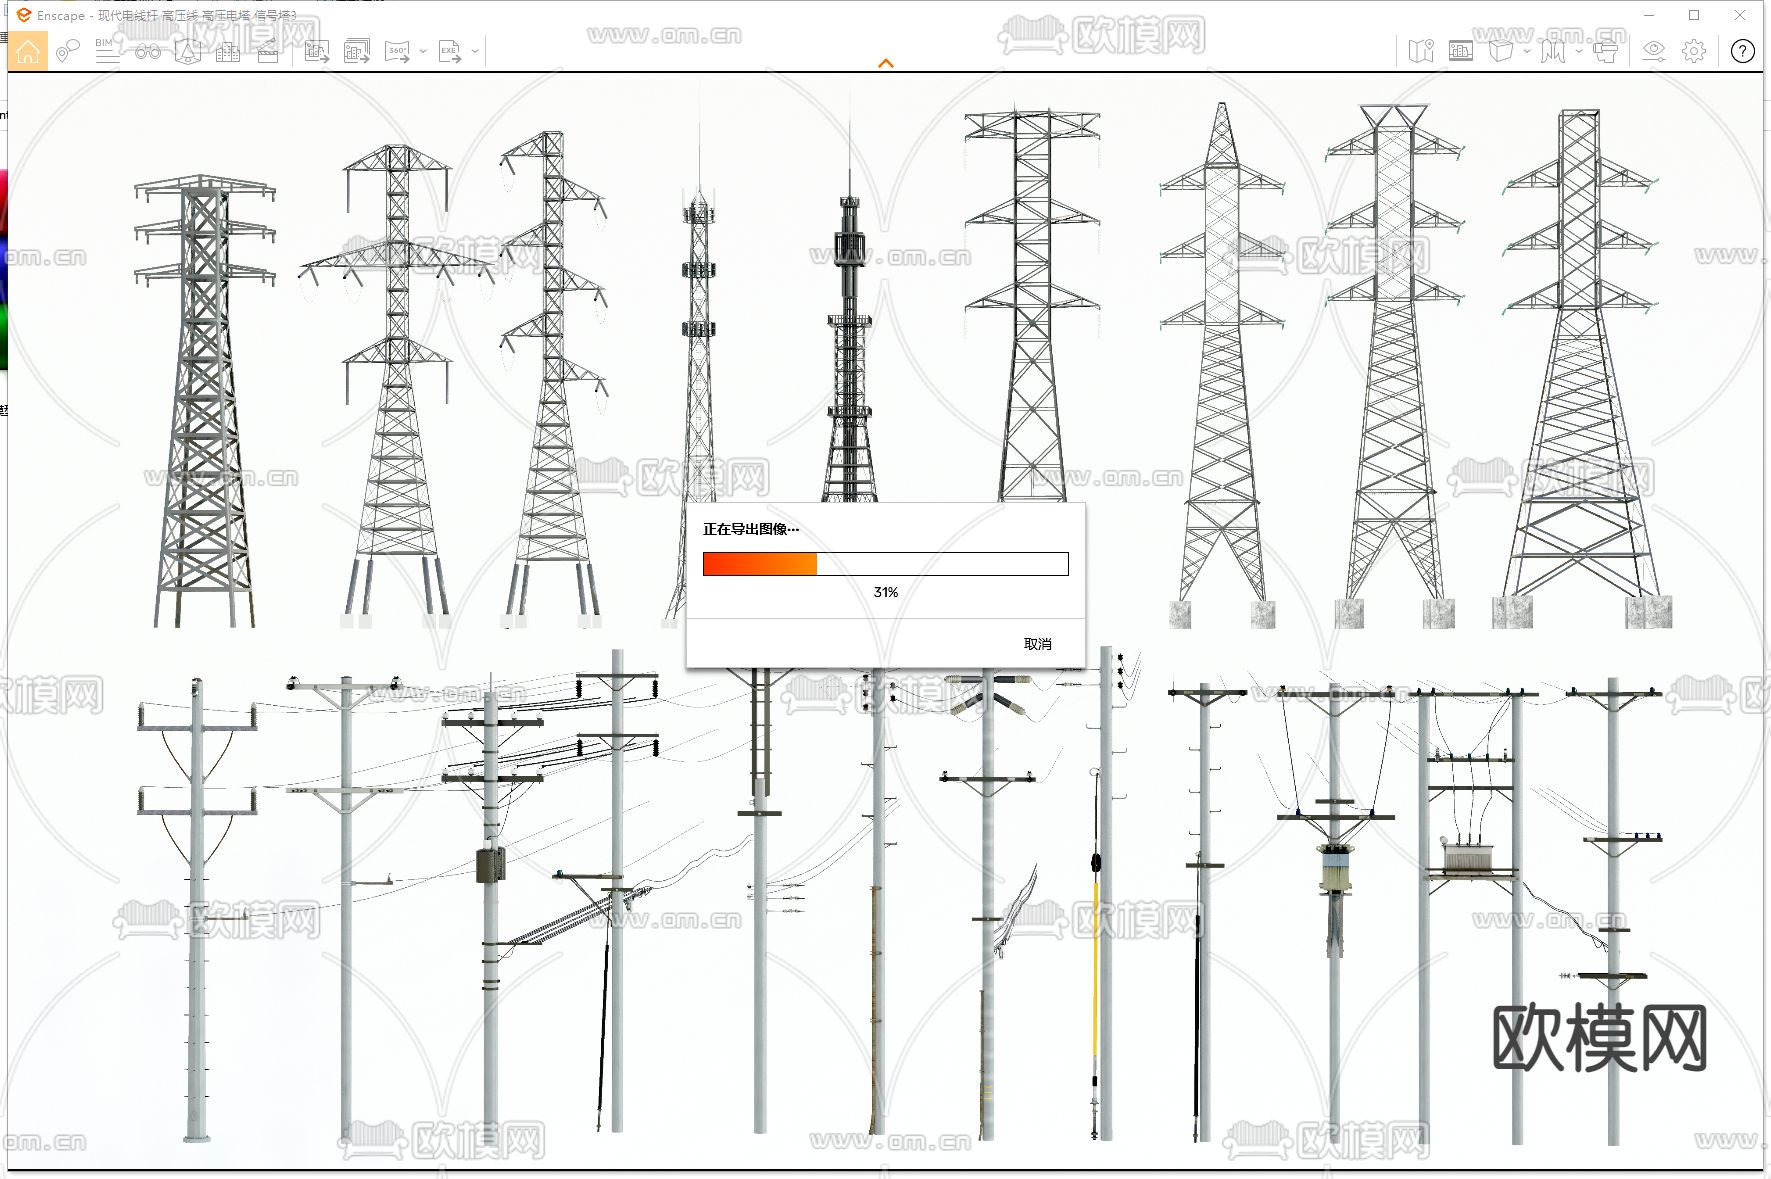Click the Home icon in Enscape toolbar
The image size is (1771, 1179).
click(x=28, y=51)
